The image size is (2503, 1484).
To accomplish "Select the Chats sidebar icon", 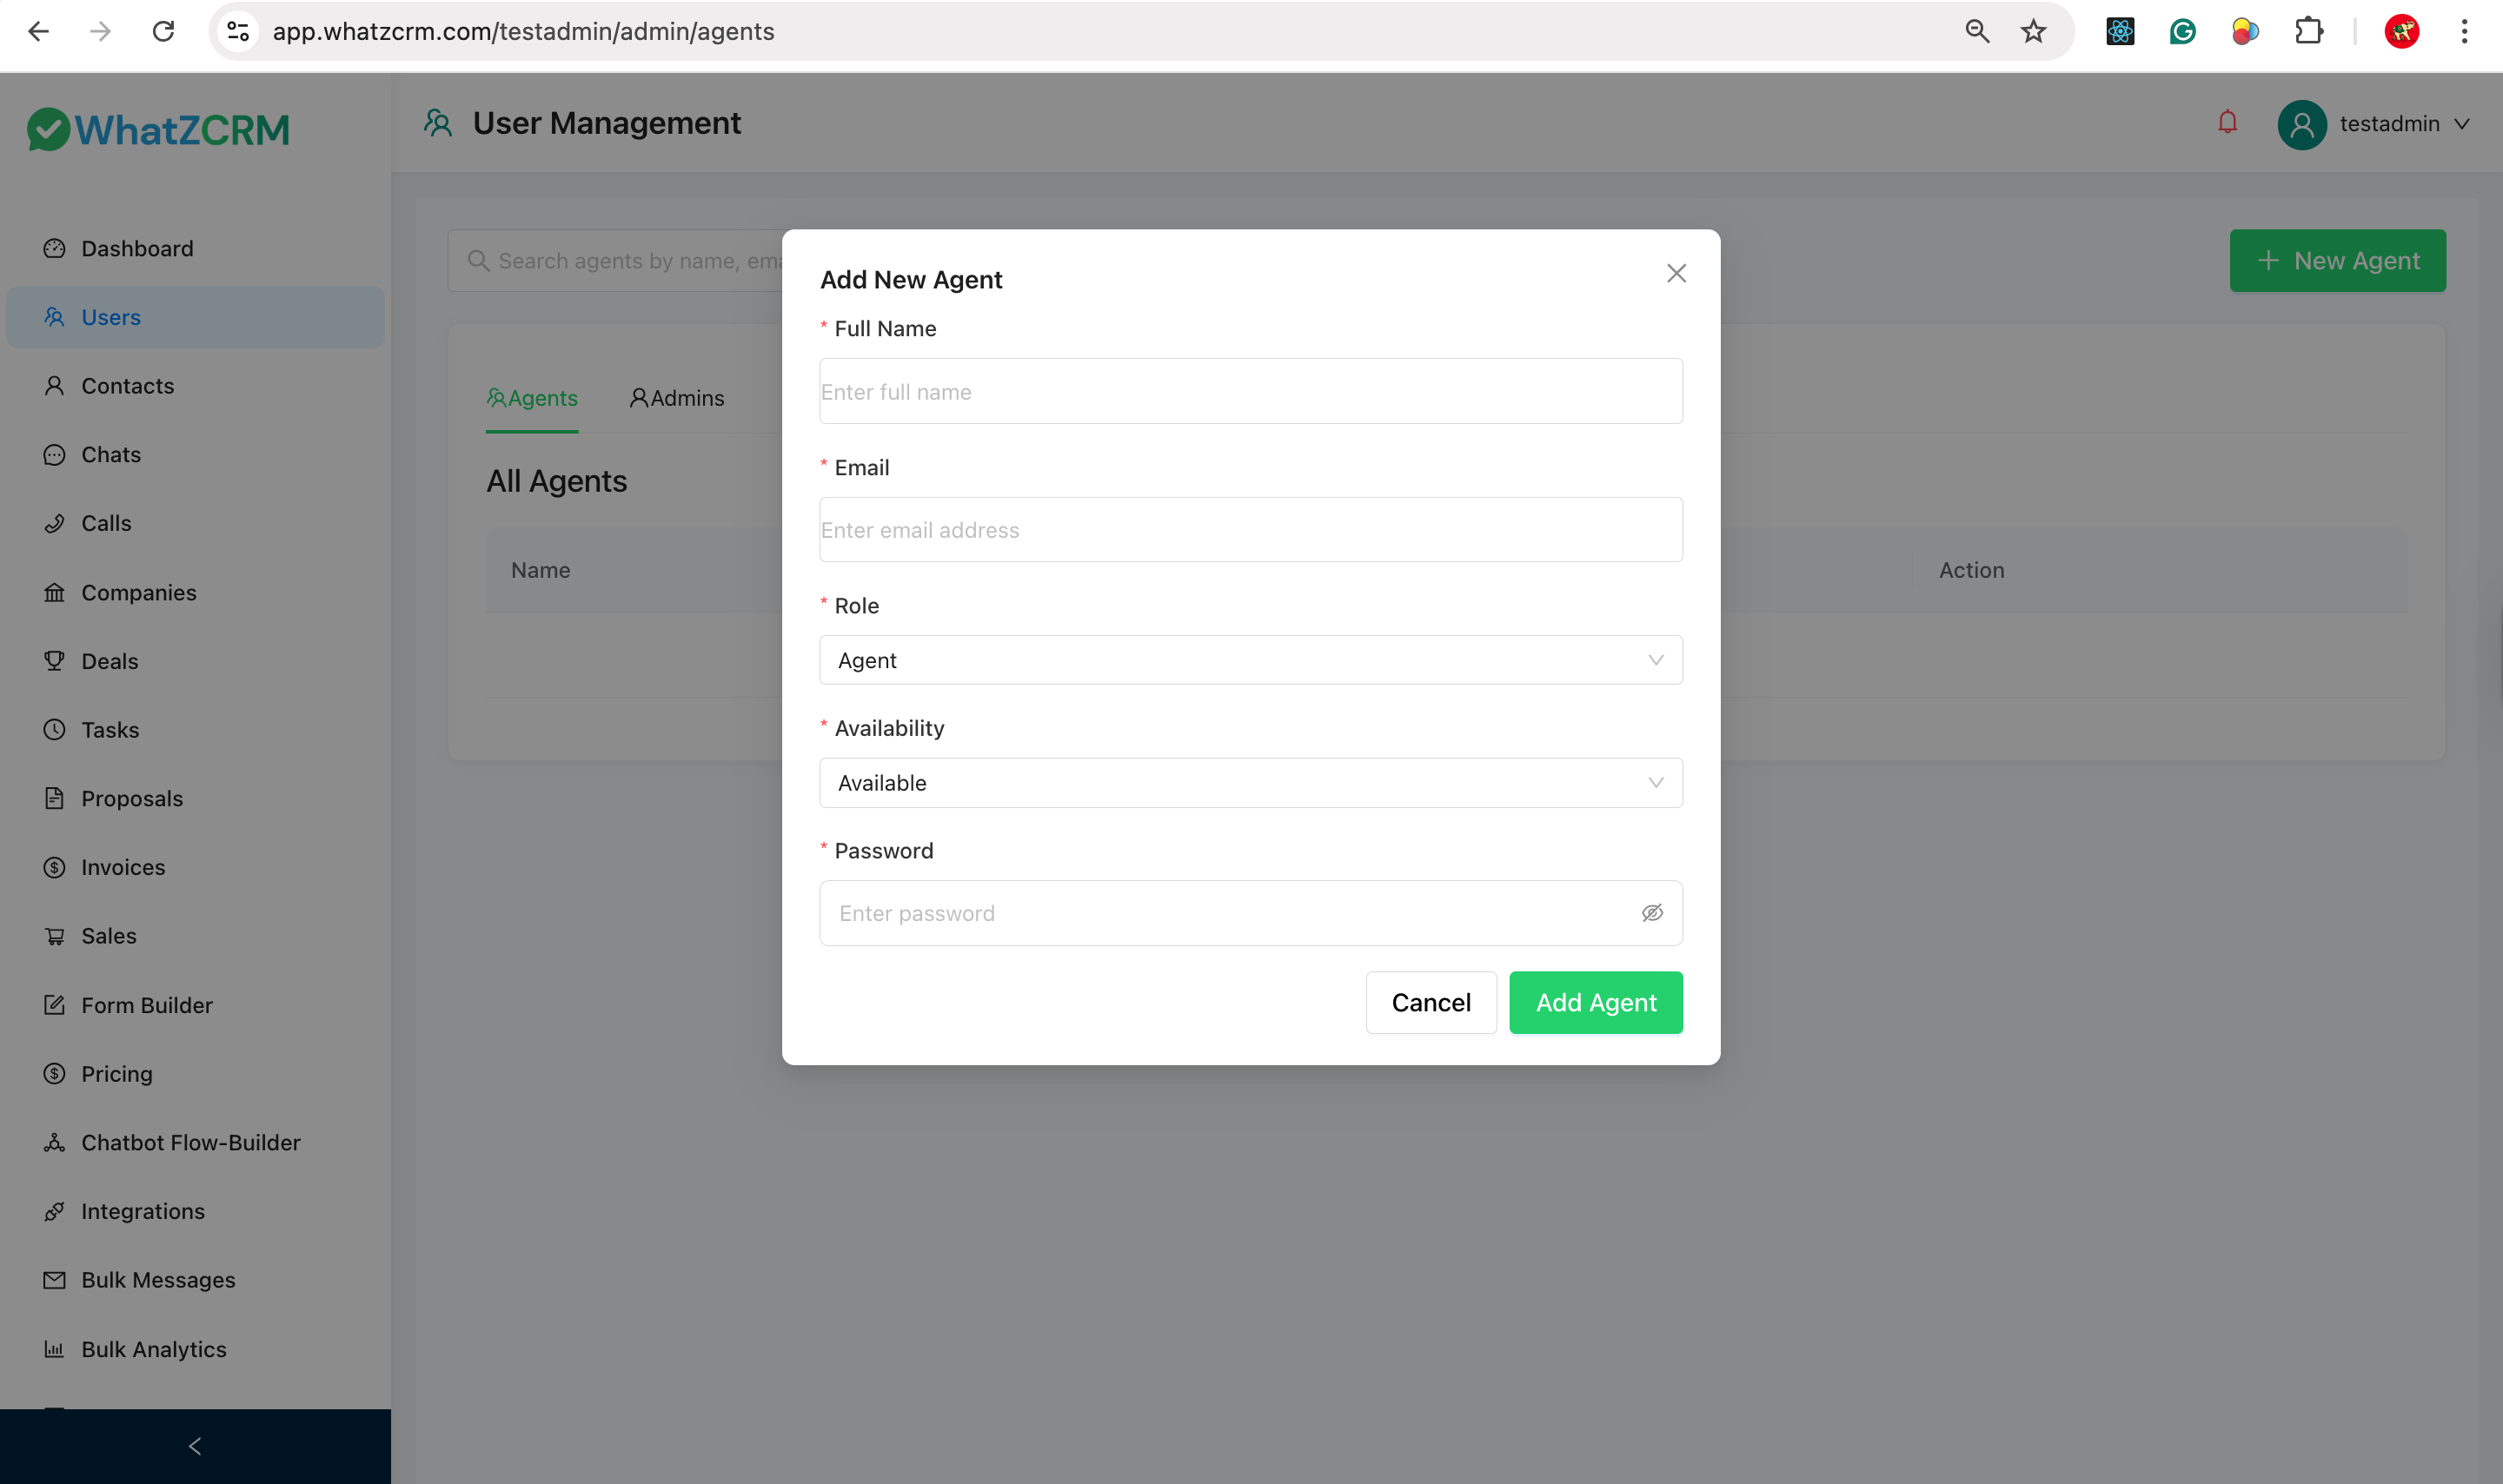I will click(55, 454).
